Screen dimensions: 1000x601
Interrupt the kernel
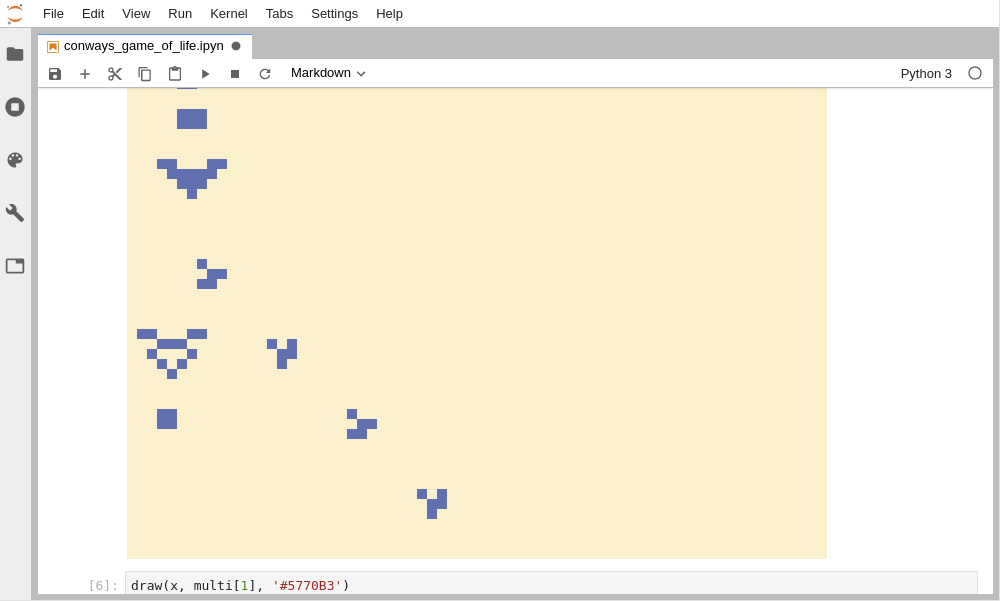pyautogui.click(x=234, y=73)
